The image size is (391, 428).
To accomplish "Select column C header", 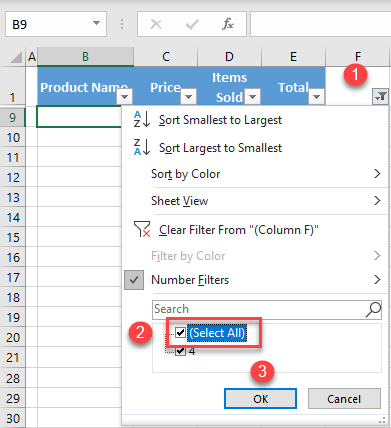I will click(x=166, y=57).
